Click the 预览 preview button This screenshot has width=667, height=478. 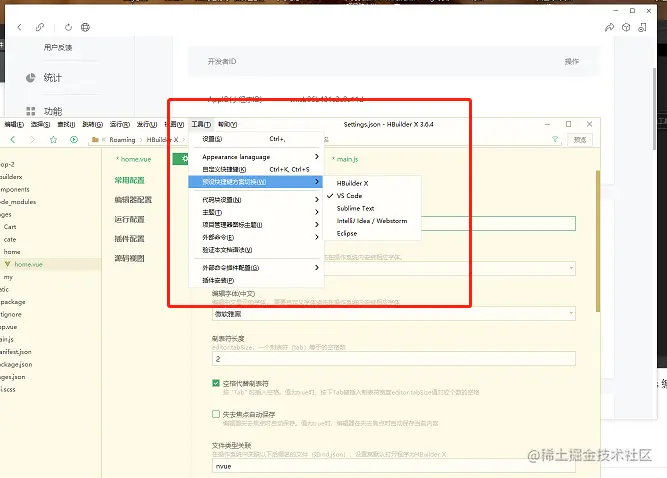click(x=580, y=139)
